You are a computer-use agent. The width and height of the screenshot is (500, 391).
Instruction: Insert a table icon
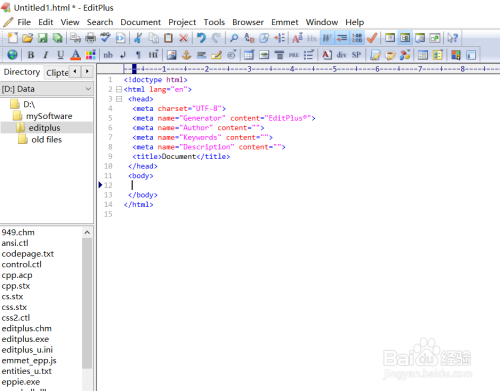[249, 55]
